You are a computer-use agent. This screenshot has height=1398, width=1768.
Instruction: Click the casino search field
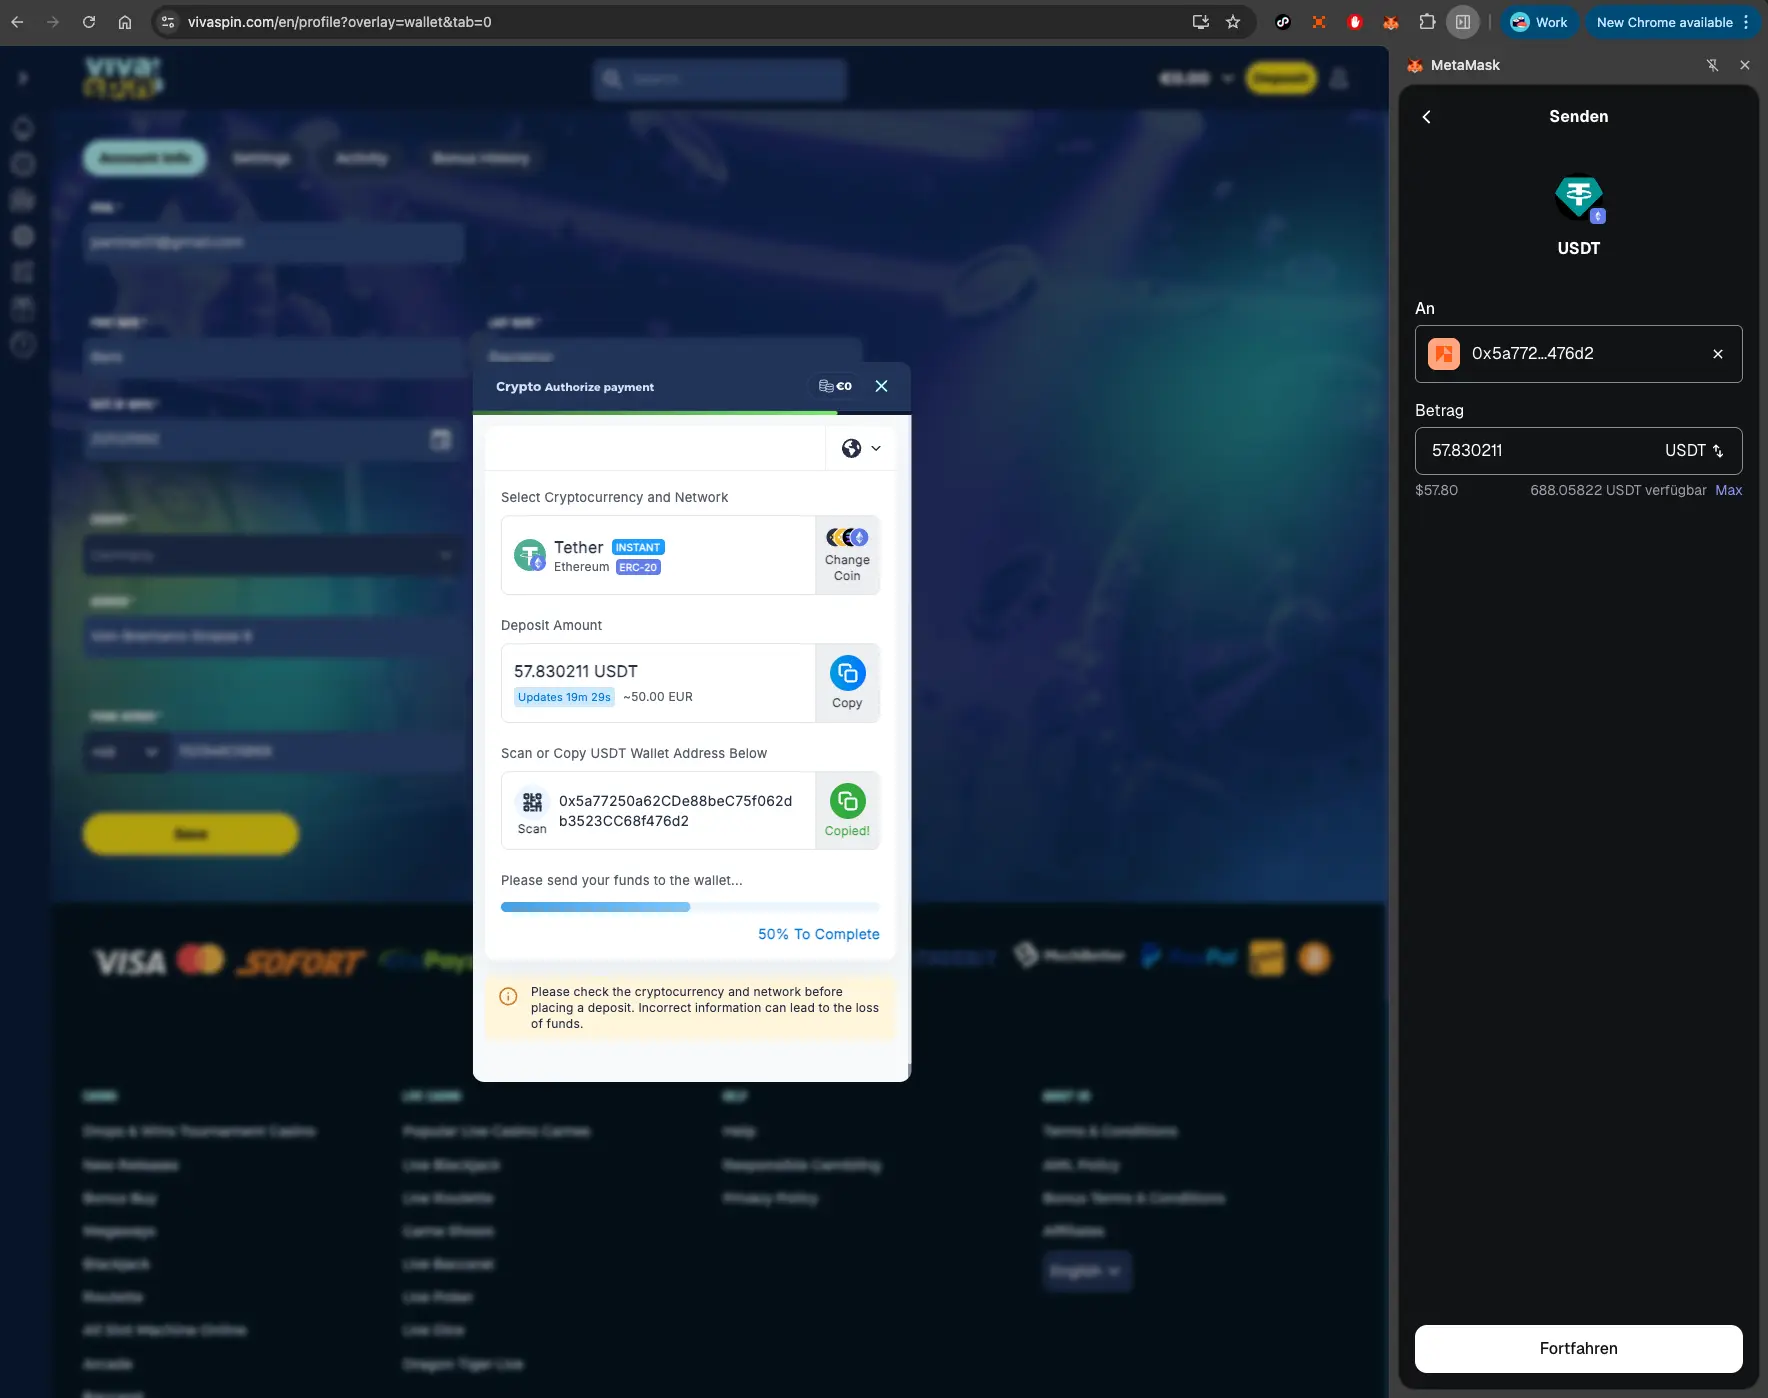tap(720, 79)
